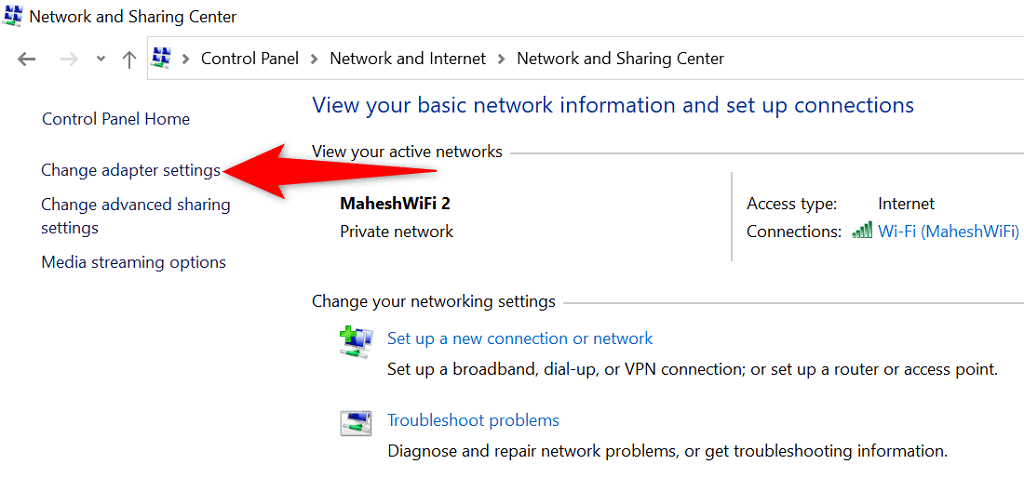
Task: Open Control Panel Home
Action: coord(116,119)
